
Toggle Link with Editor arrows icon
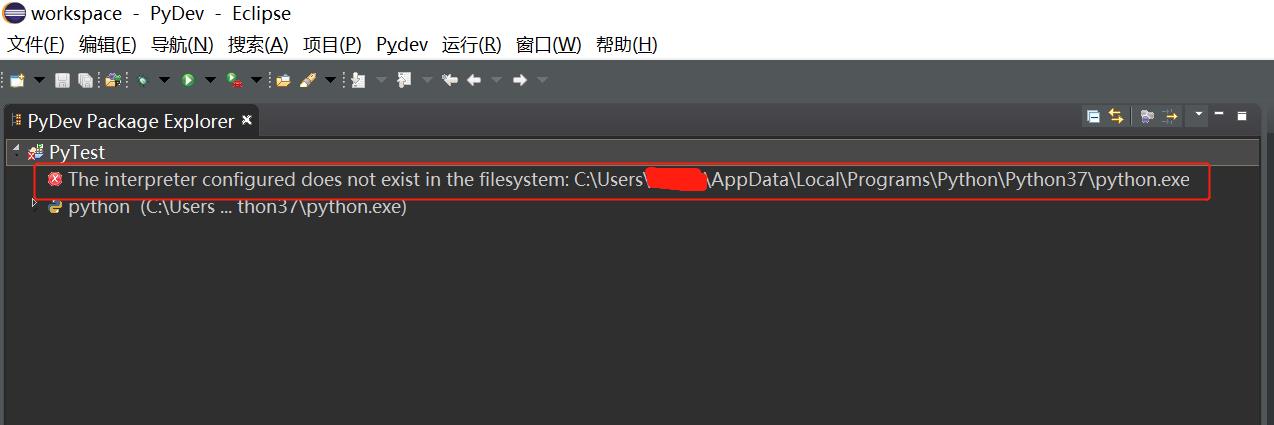pyautogui.click(x=1116, y=117)
